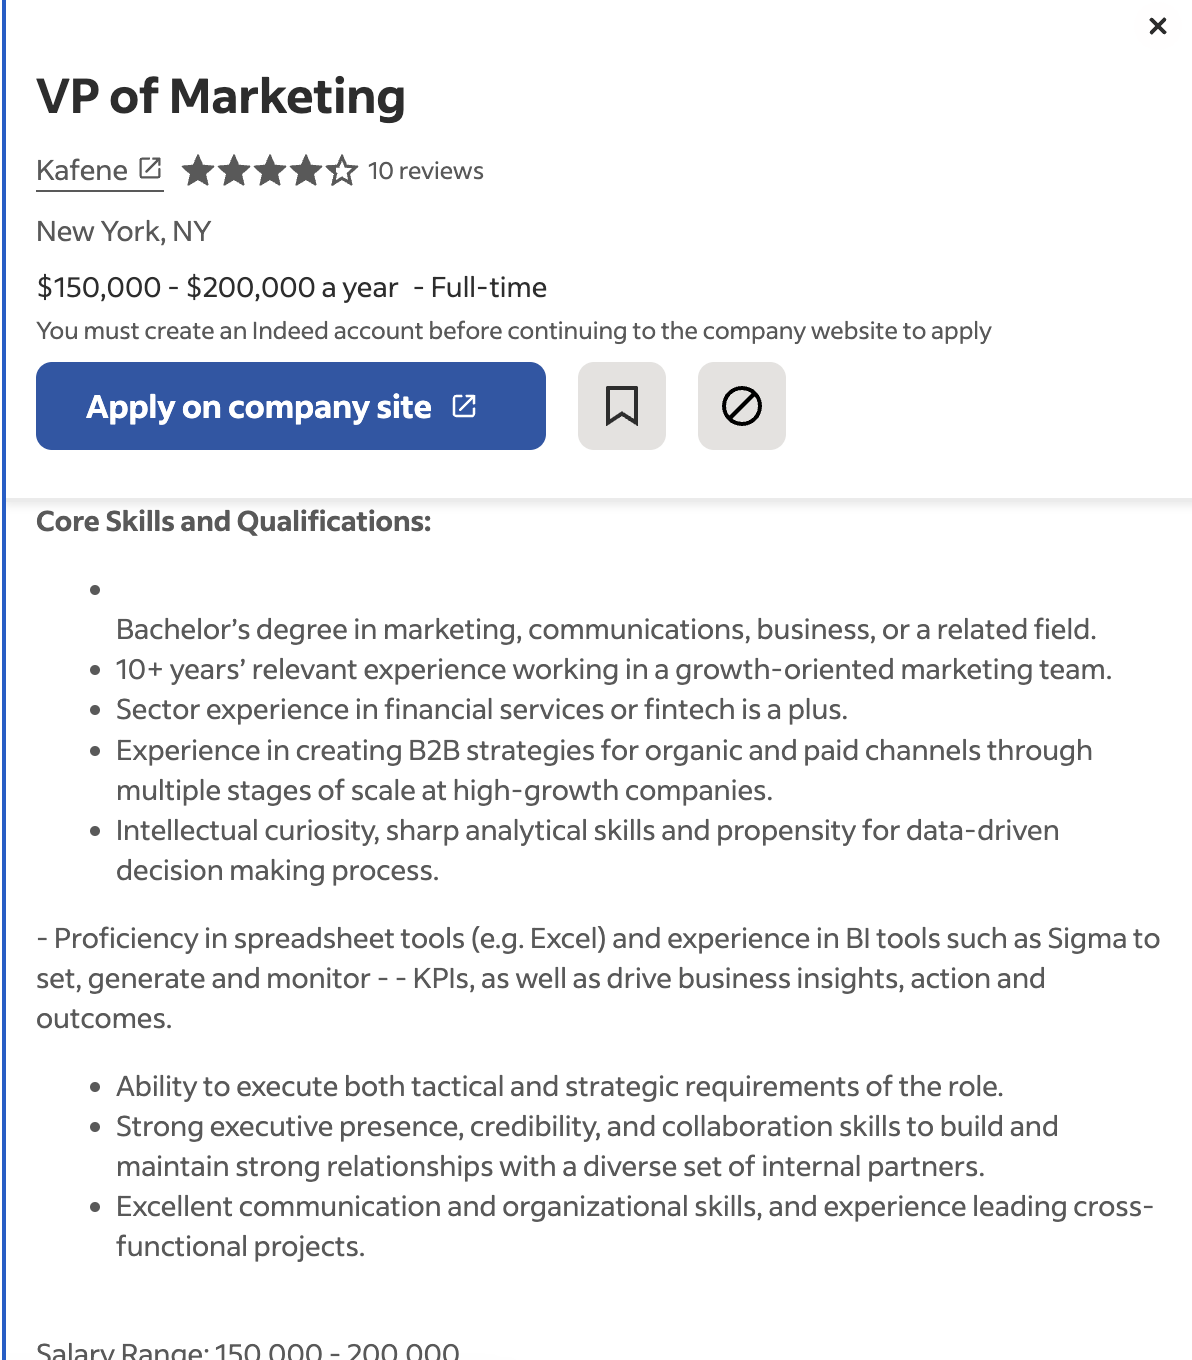Click the Salary Range line at the bottom
The height and width of the screenshot is (1360, 1192).
(x=248, y=1349)
